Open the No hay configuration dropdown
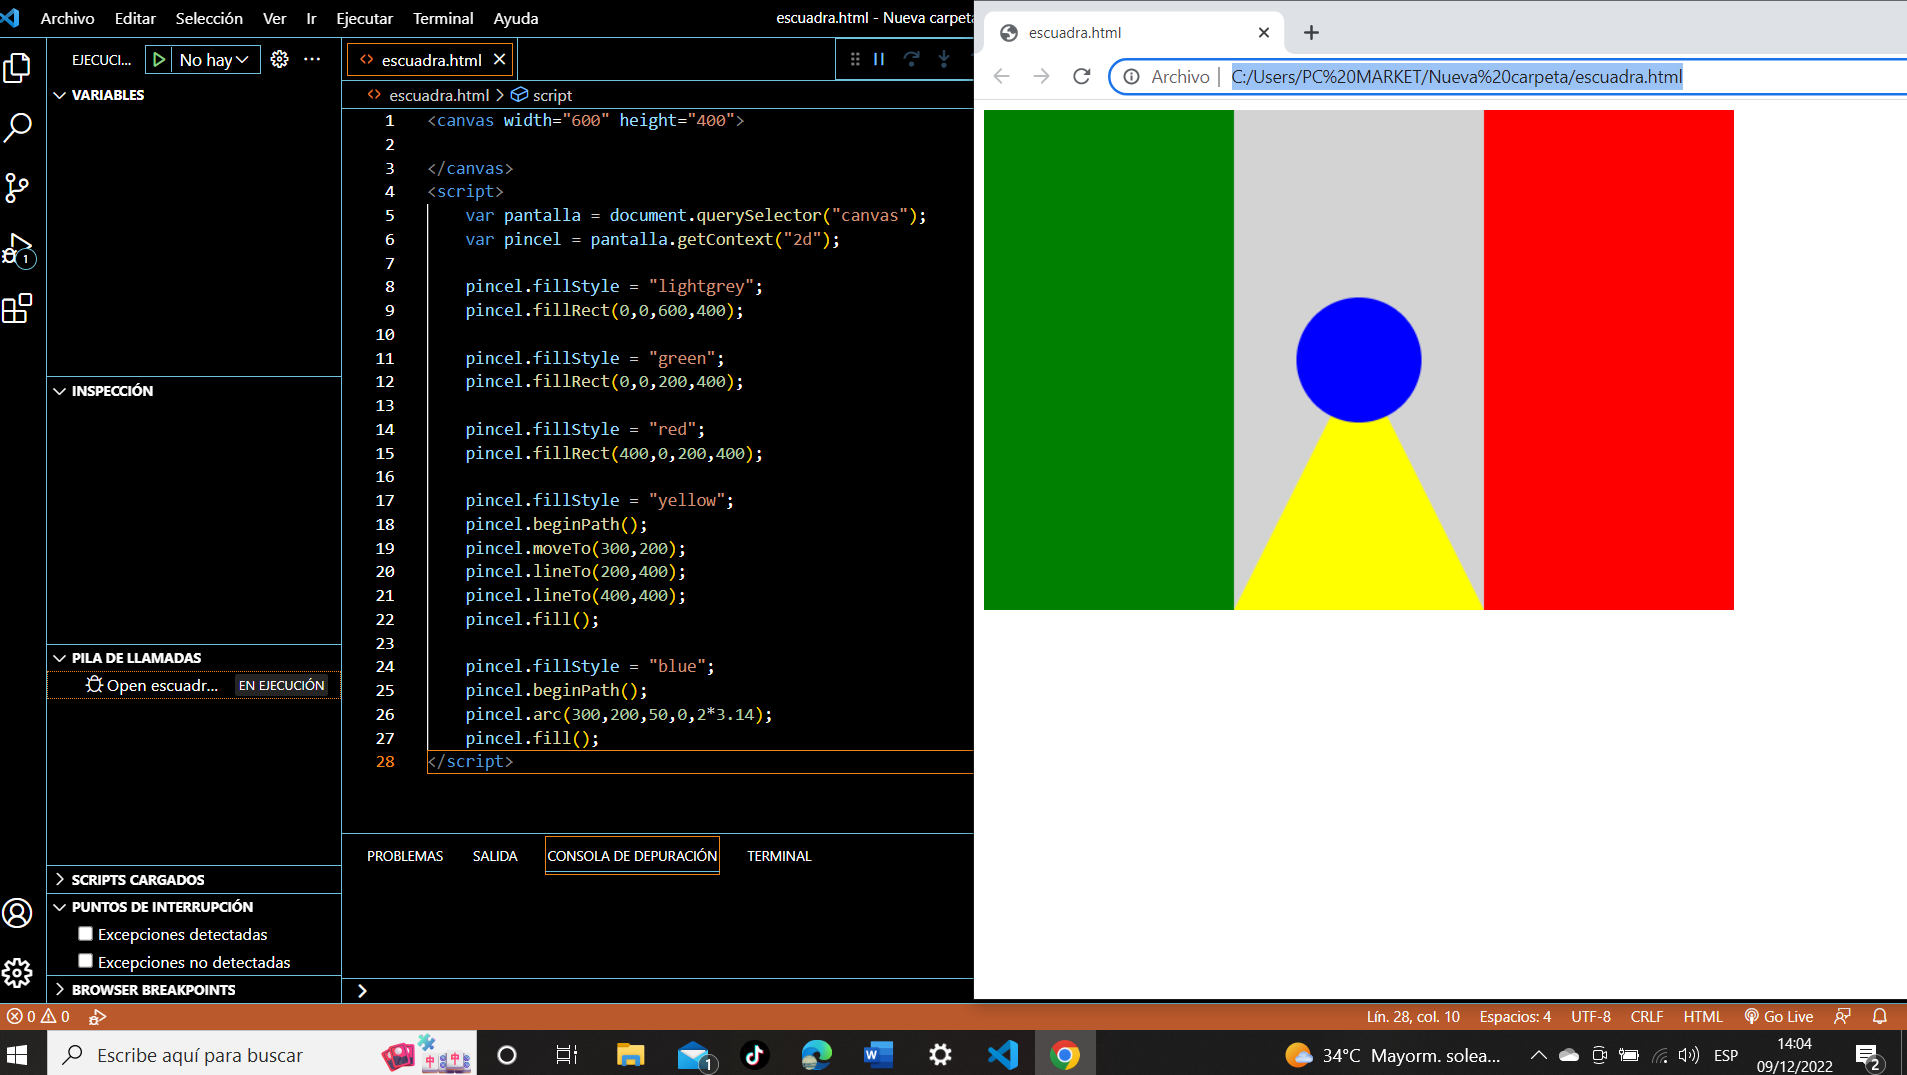The image size is (1907, 1075). pyautogui.click(x=215, y=60)
